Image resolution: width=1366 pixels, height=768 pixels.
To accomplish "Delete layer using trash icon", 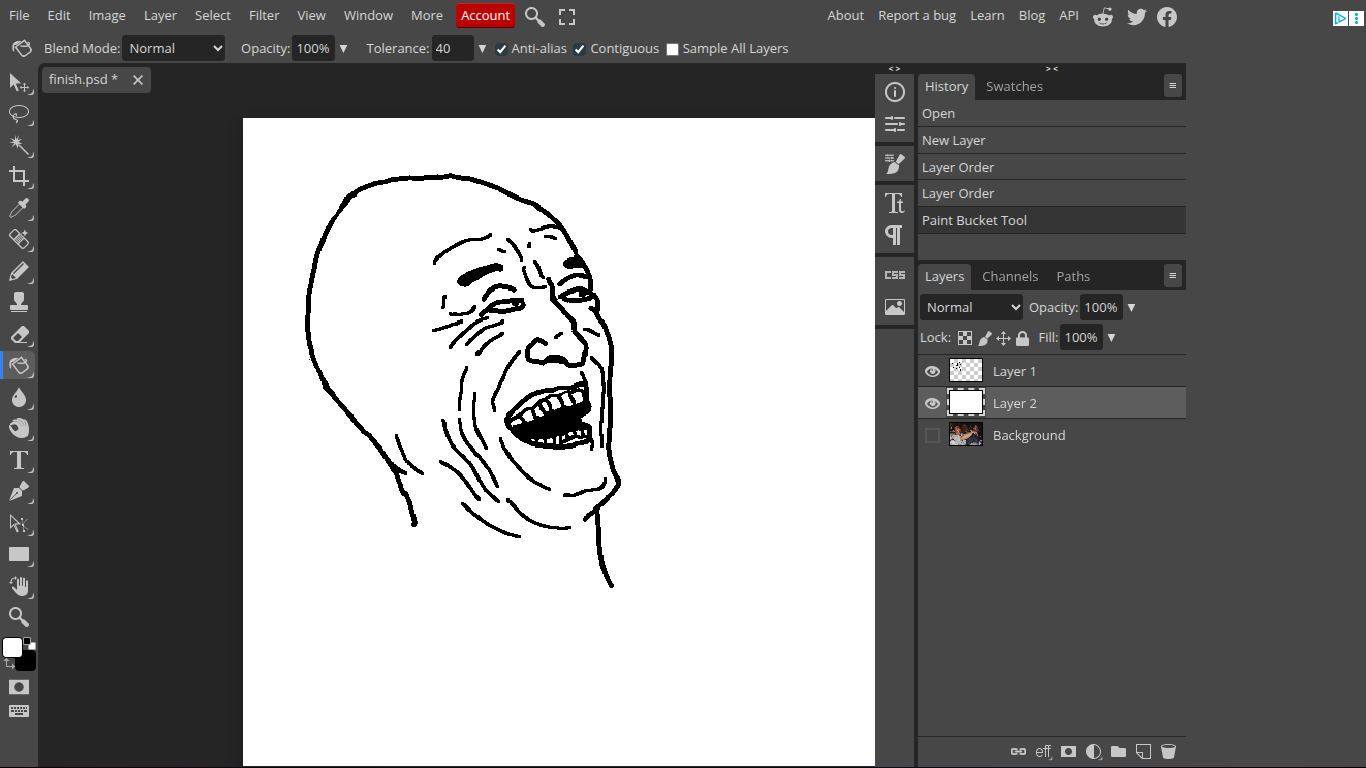I will tap(1168, 752).
